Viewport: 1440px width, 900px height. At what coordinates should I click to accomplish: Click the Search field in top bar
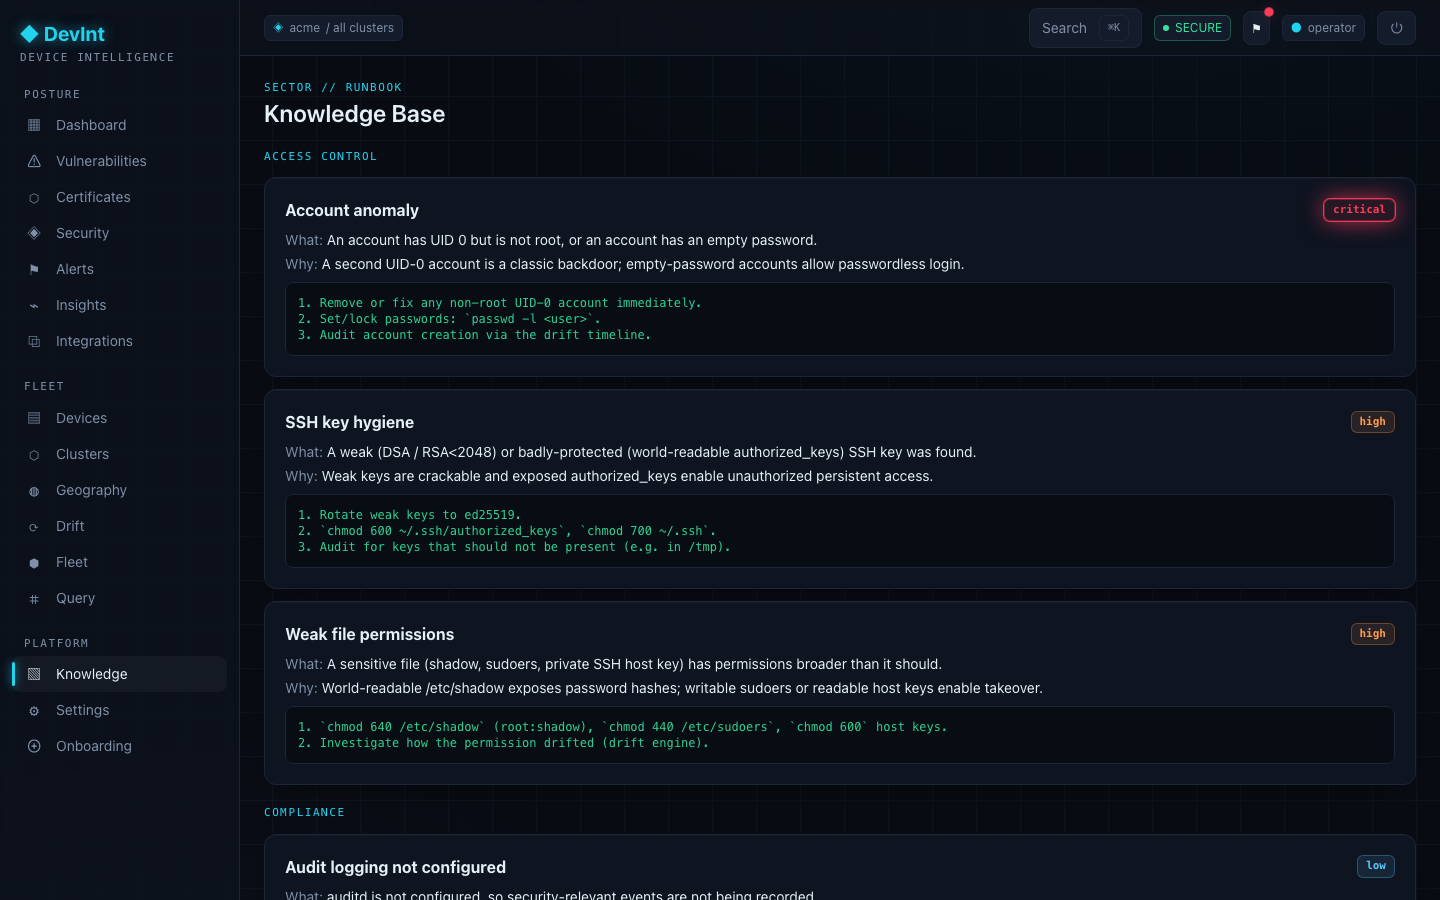[1085, 28]
